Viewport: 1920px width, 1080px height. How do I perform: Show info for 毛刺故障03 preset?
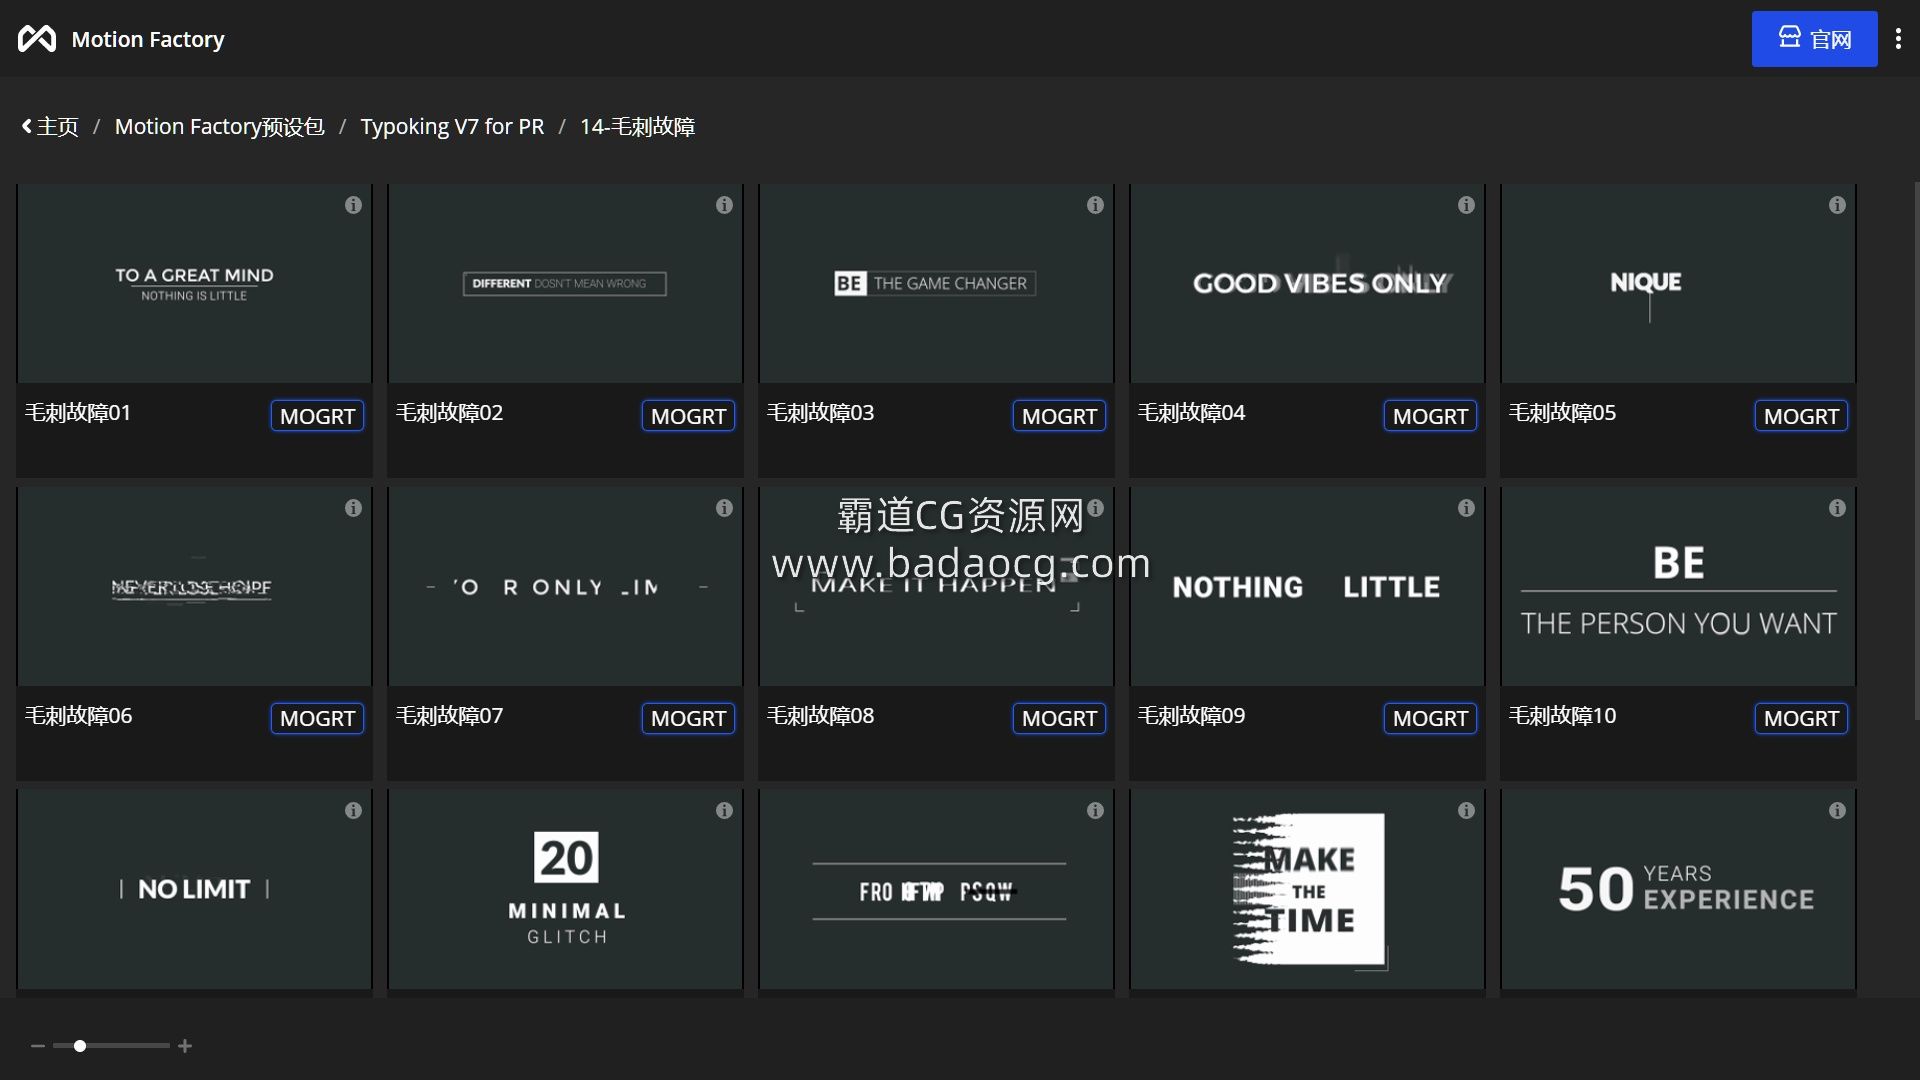(x=1095, y=205)
